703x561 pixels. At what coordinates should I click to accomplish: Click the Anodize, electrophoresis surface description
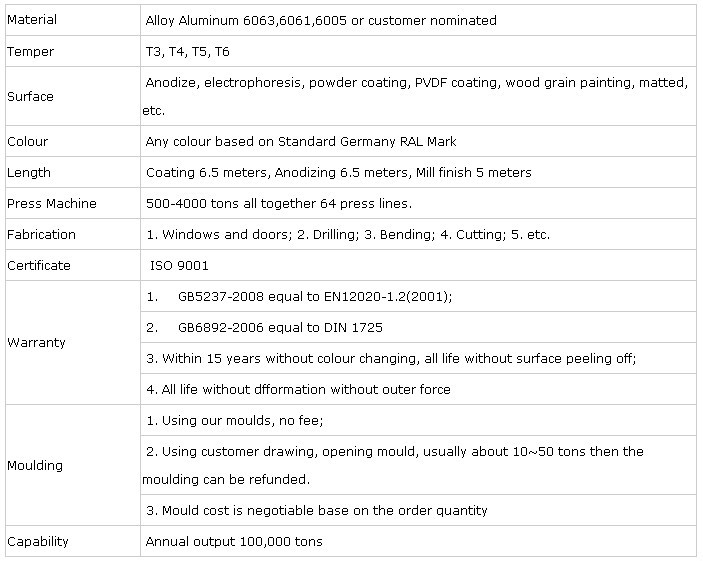pyautogui.click(x=415, y=96)
